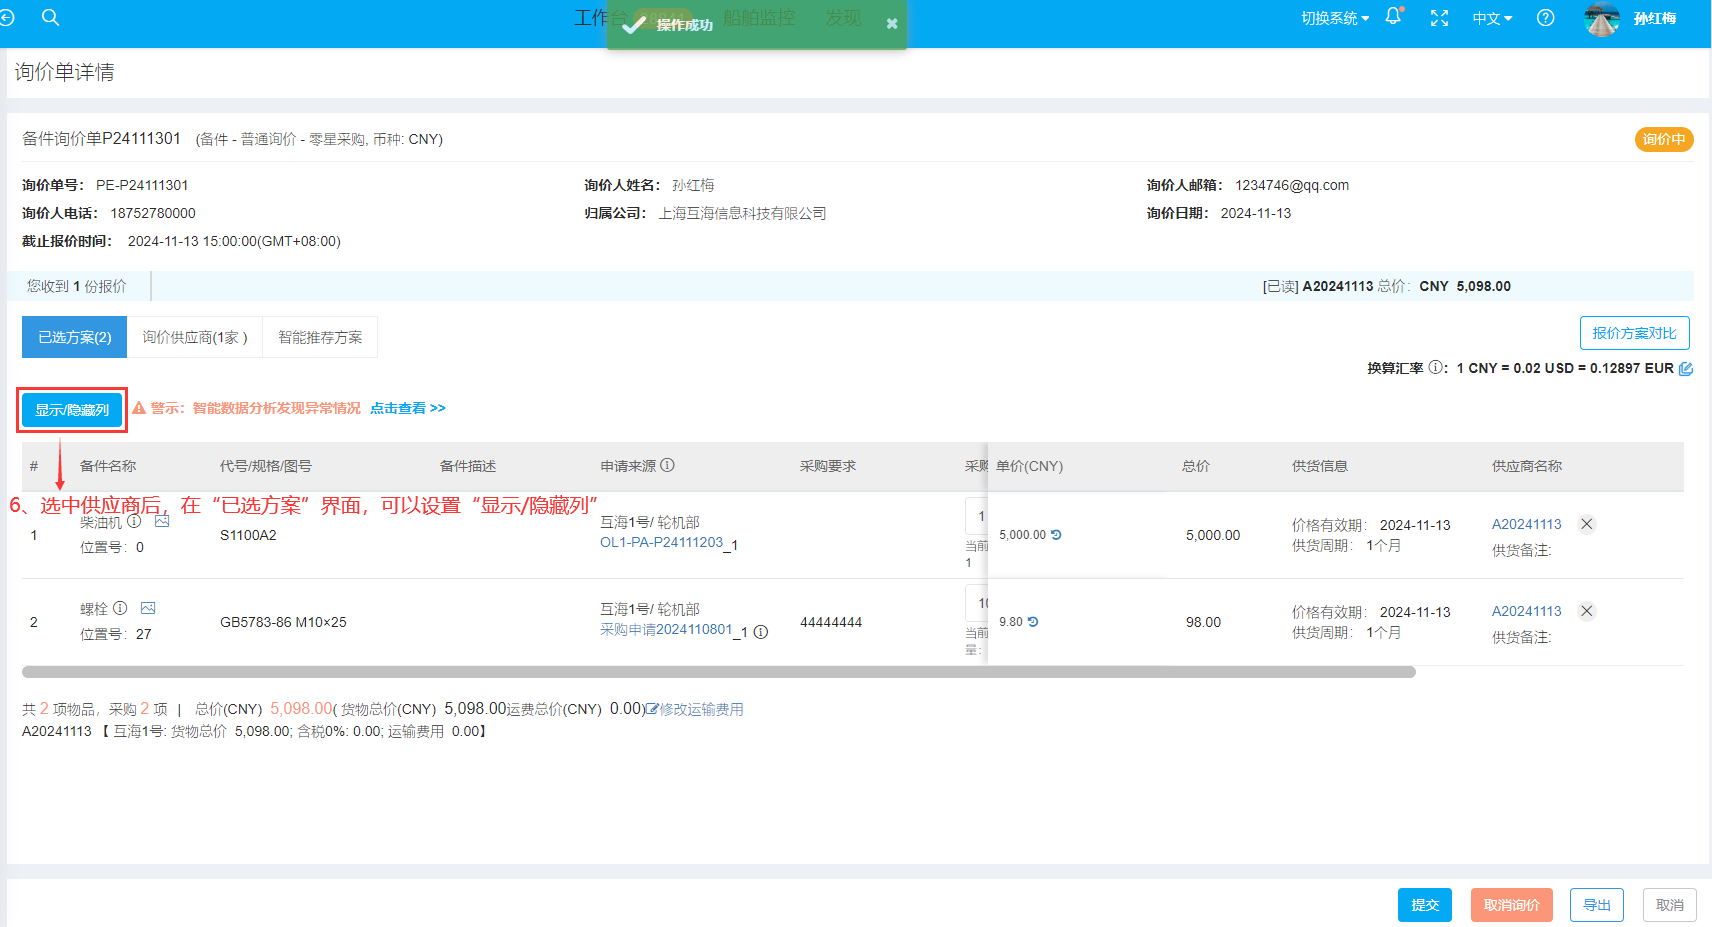The height and width of the screenshot is (927, 1712).
Task: Click the 单价(CNY) column header
Action: (x=1029, y=466)
